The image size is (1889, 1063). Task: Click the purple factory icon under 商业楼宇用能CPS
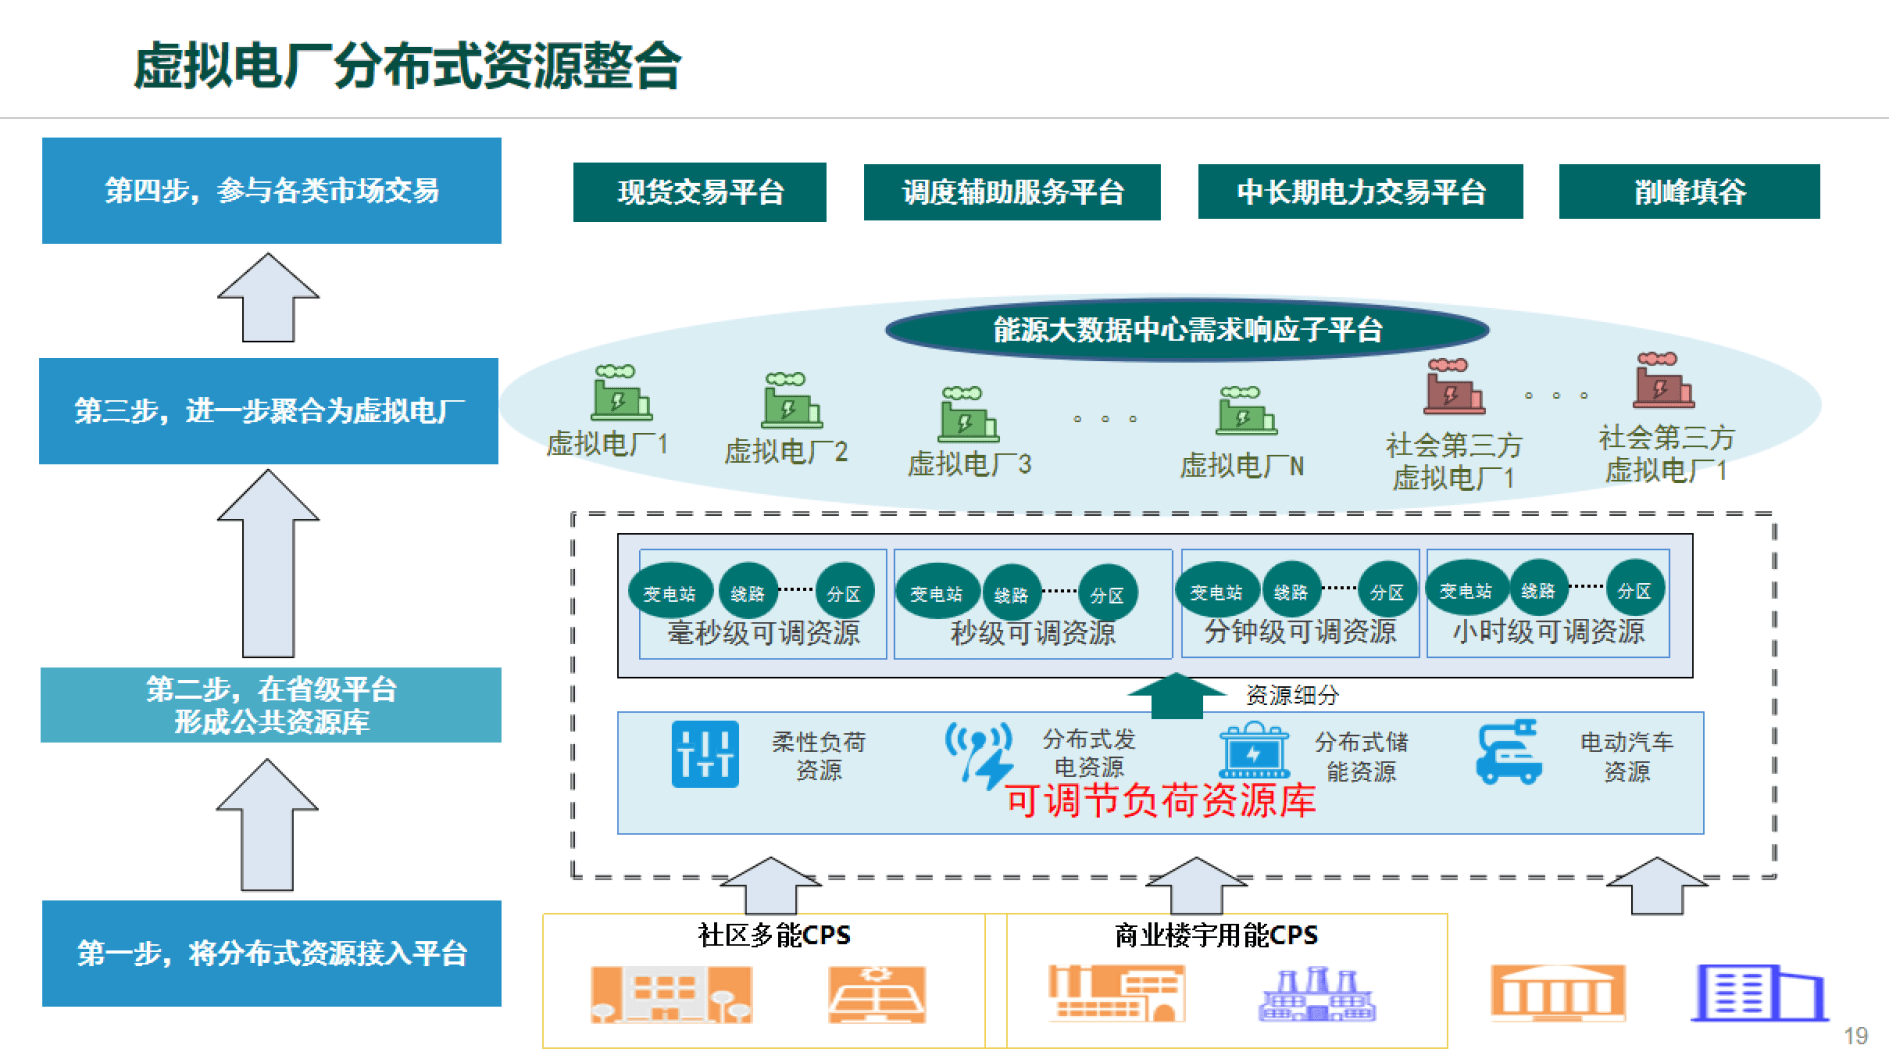coord(1317,995)
